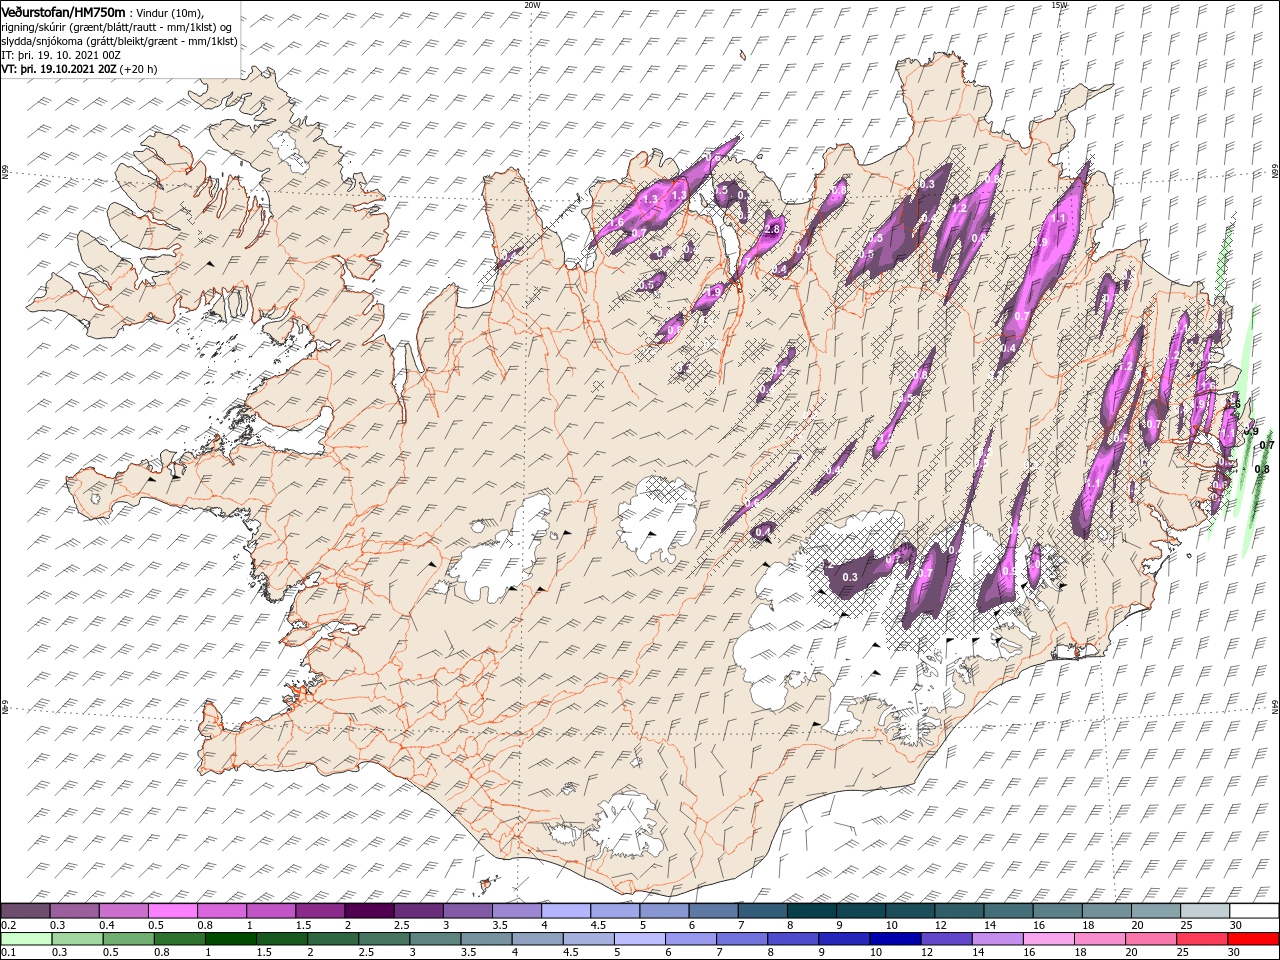
Task: Click the 'IT: þri. 19. 10. 2021 00Z' line
Action: coord(60,55)
